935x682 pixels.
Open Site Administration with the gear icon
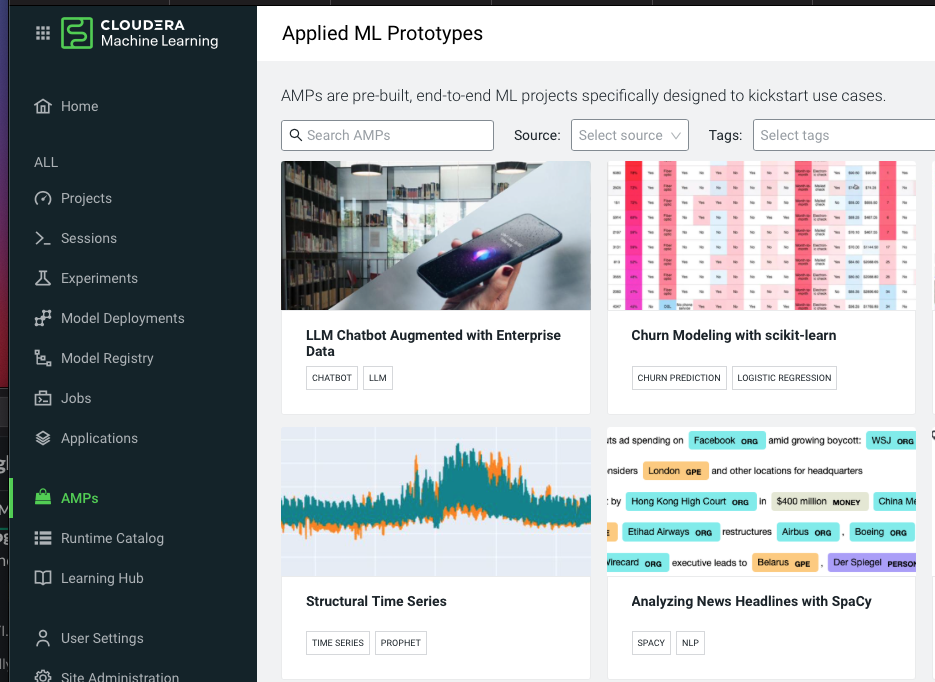42,676
